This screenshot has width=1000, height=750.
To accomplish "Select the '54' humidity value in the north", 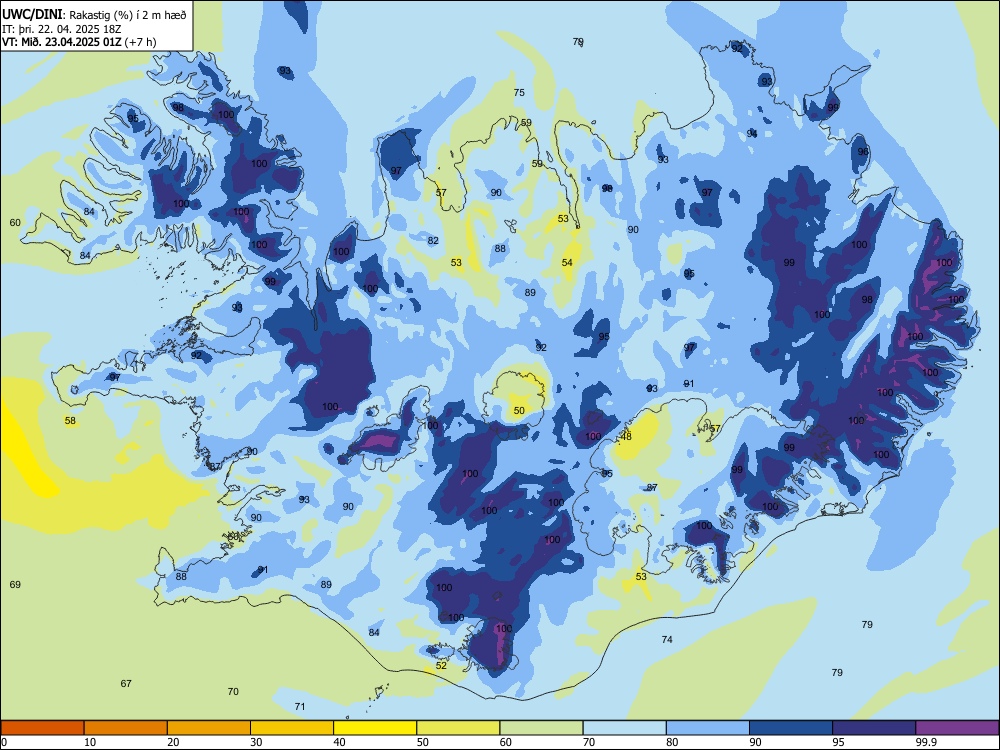I will [567, 263].
